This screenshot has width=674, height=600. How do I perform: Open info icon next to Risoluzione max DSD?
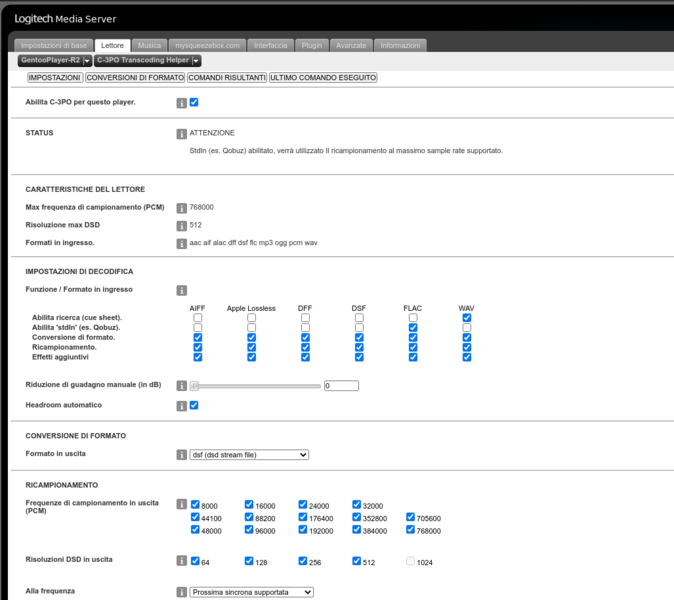pyautogui.click(x=181, y=226)
